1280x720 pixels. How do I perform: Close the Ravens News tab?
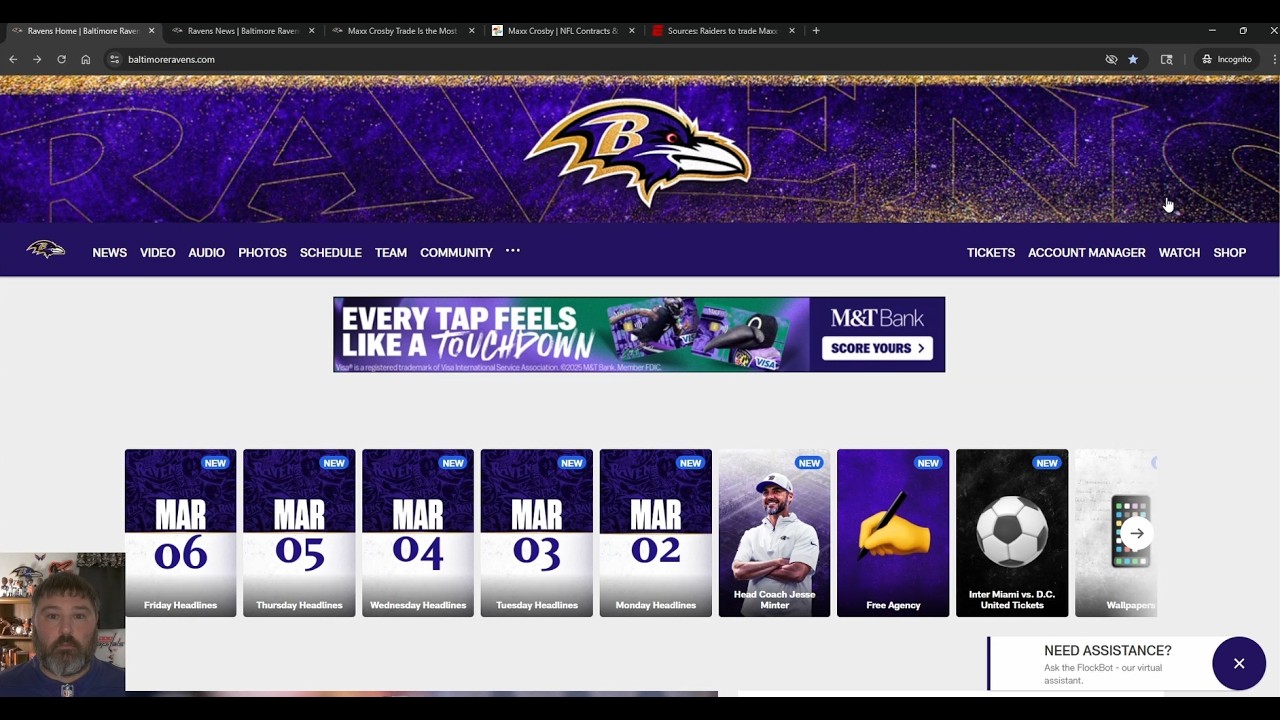click(x=312, y=31)
